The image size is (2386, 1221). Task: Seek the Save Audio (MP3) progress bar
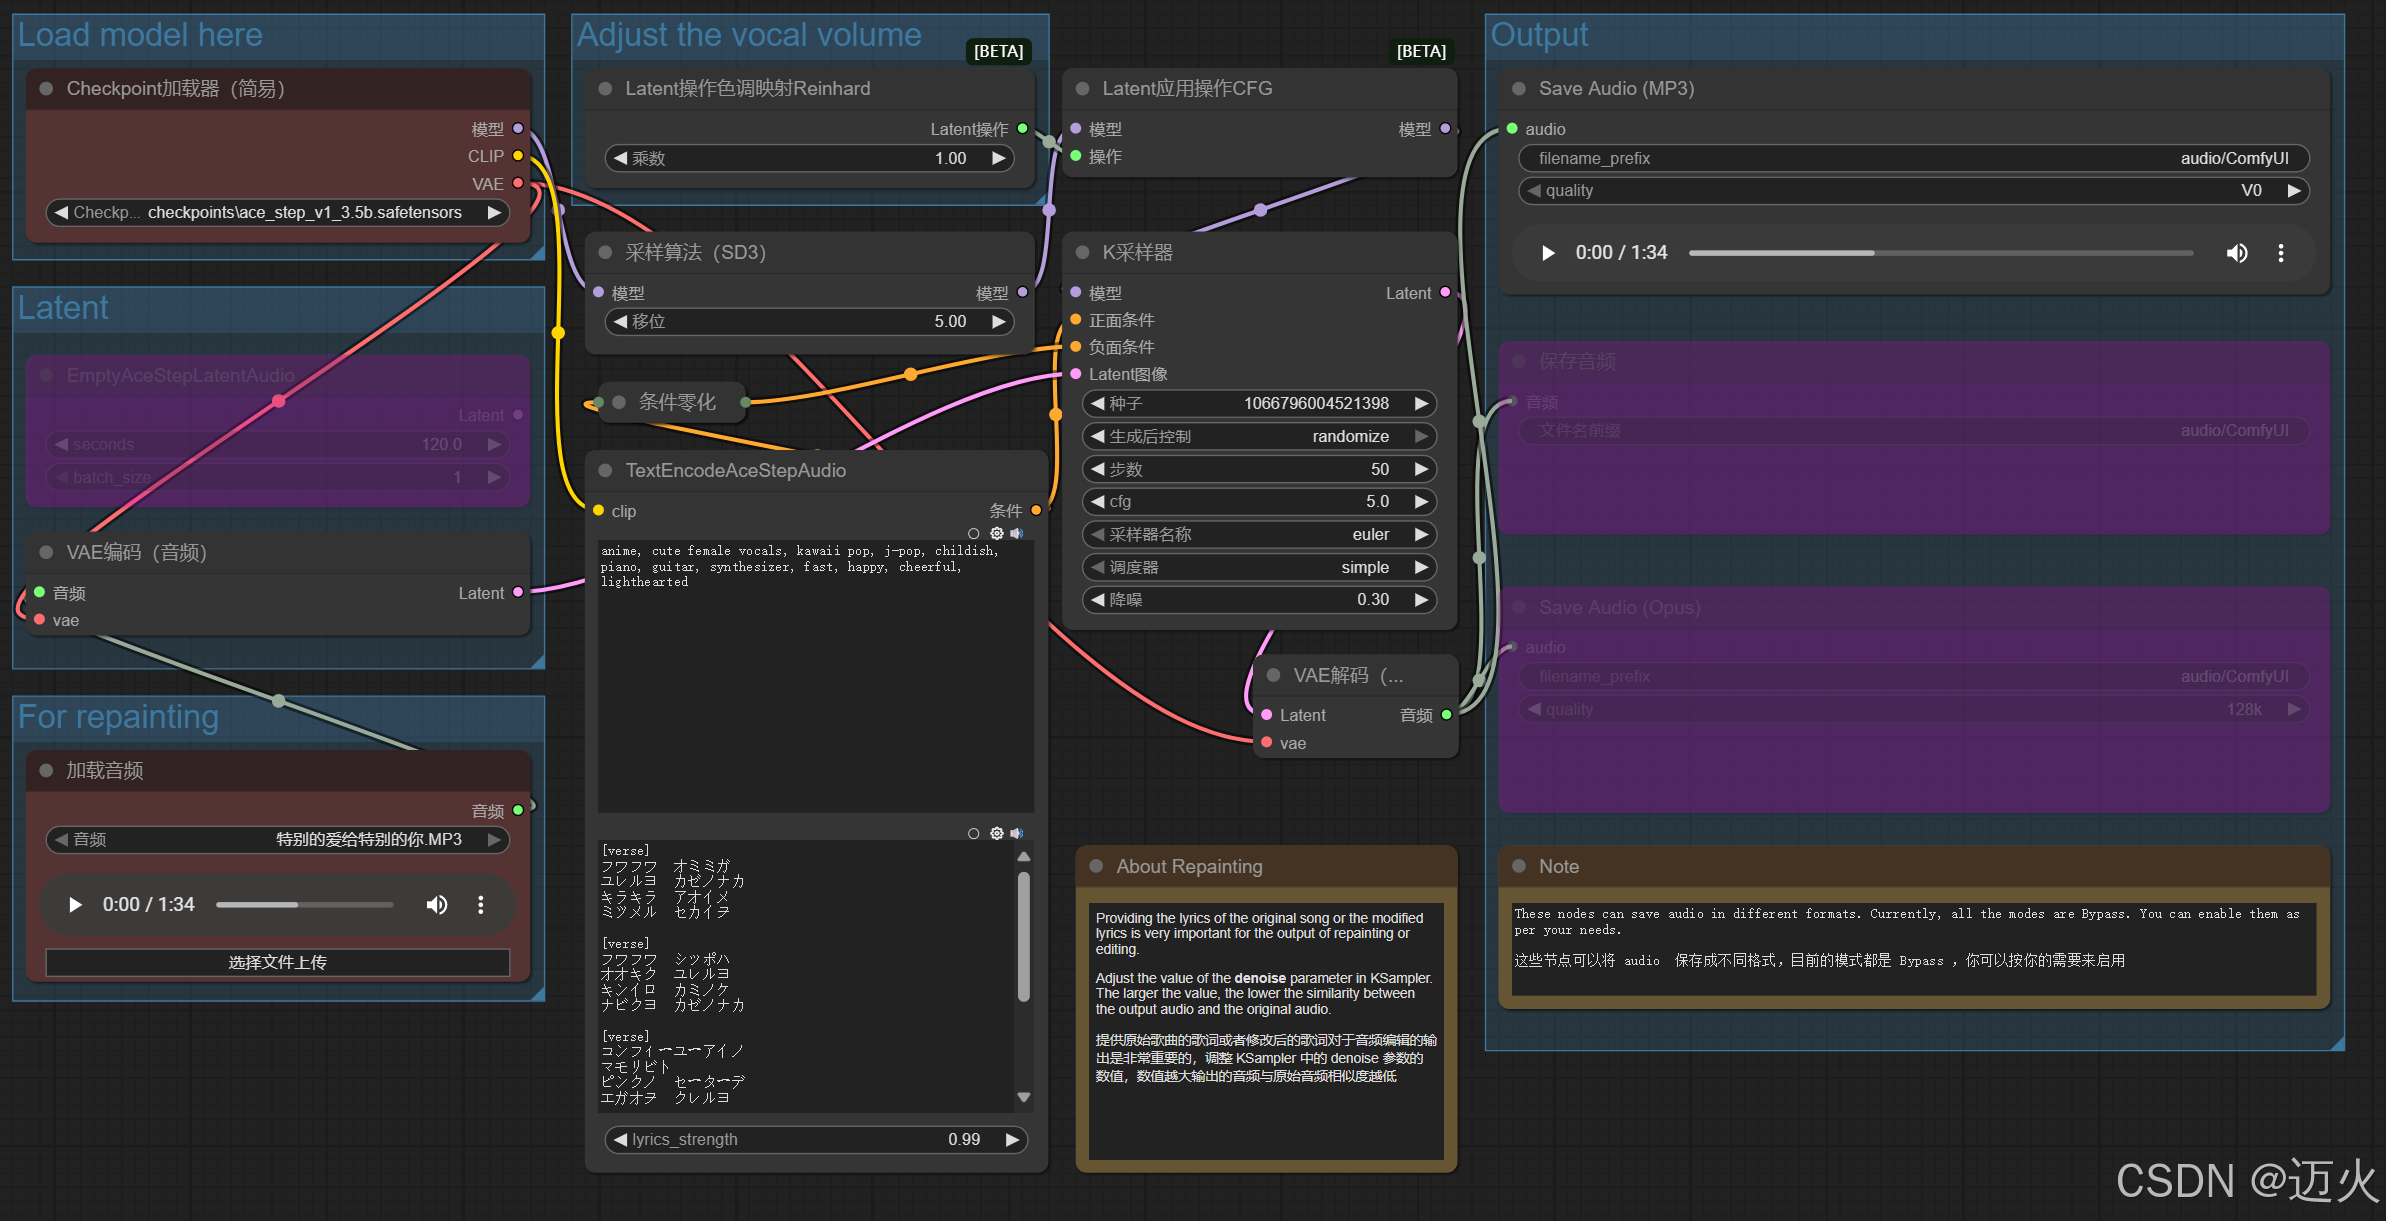click(x=1941, y=253)
